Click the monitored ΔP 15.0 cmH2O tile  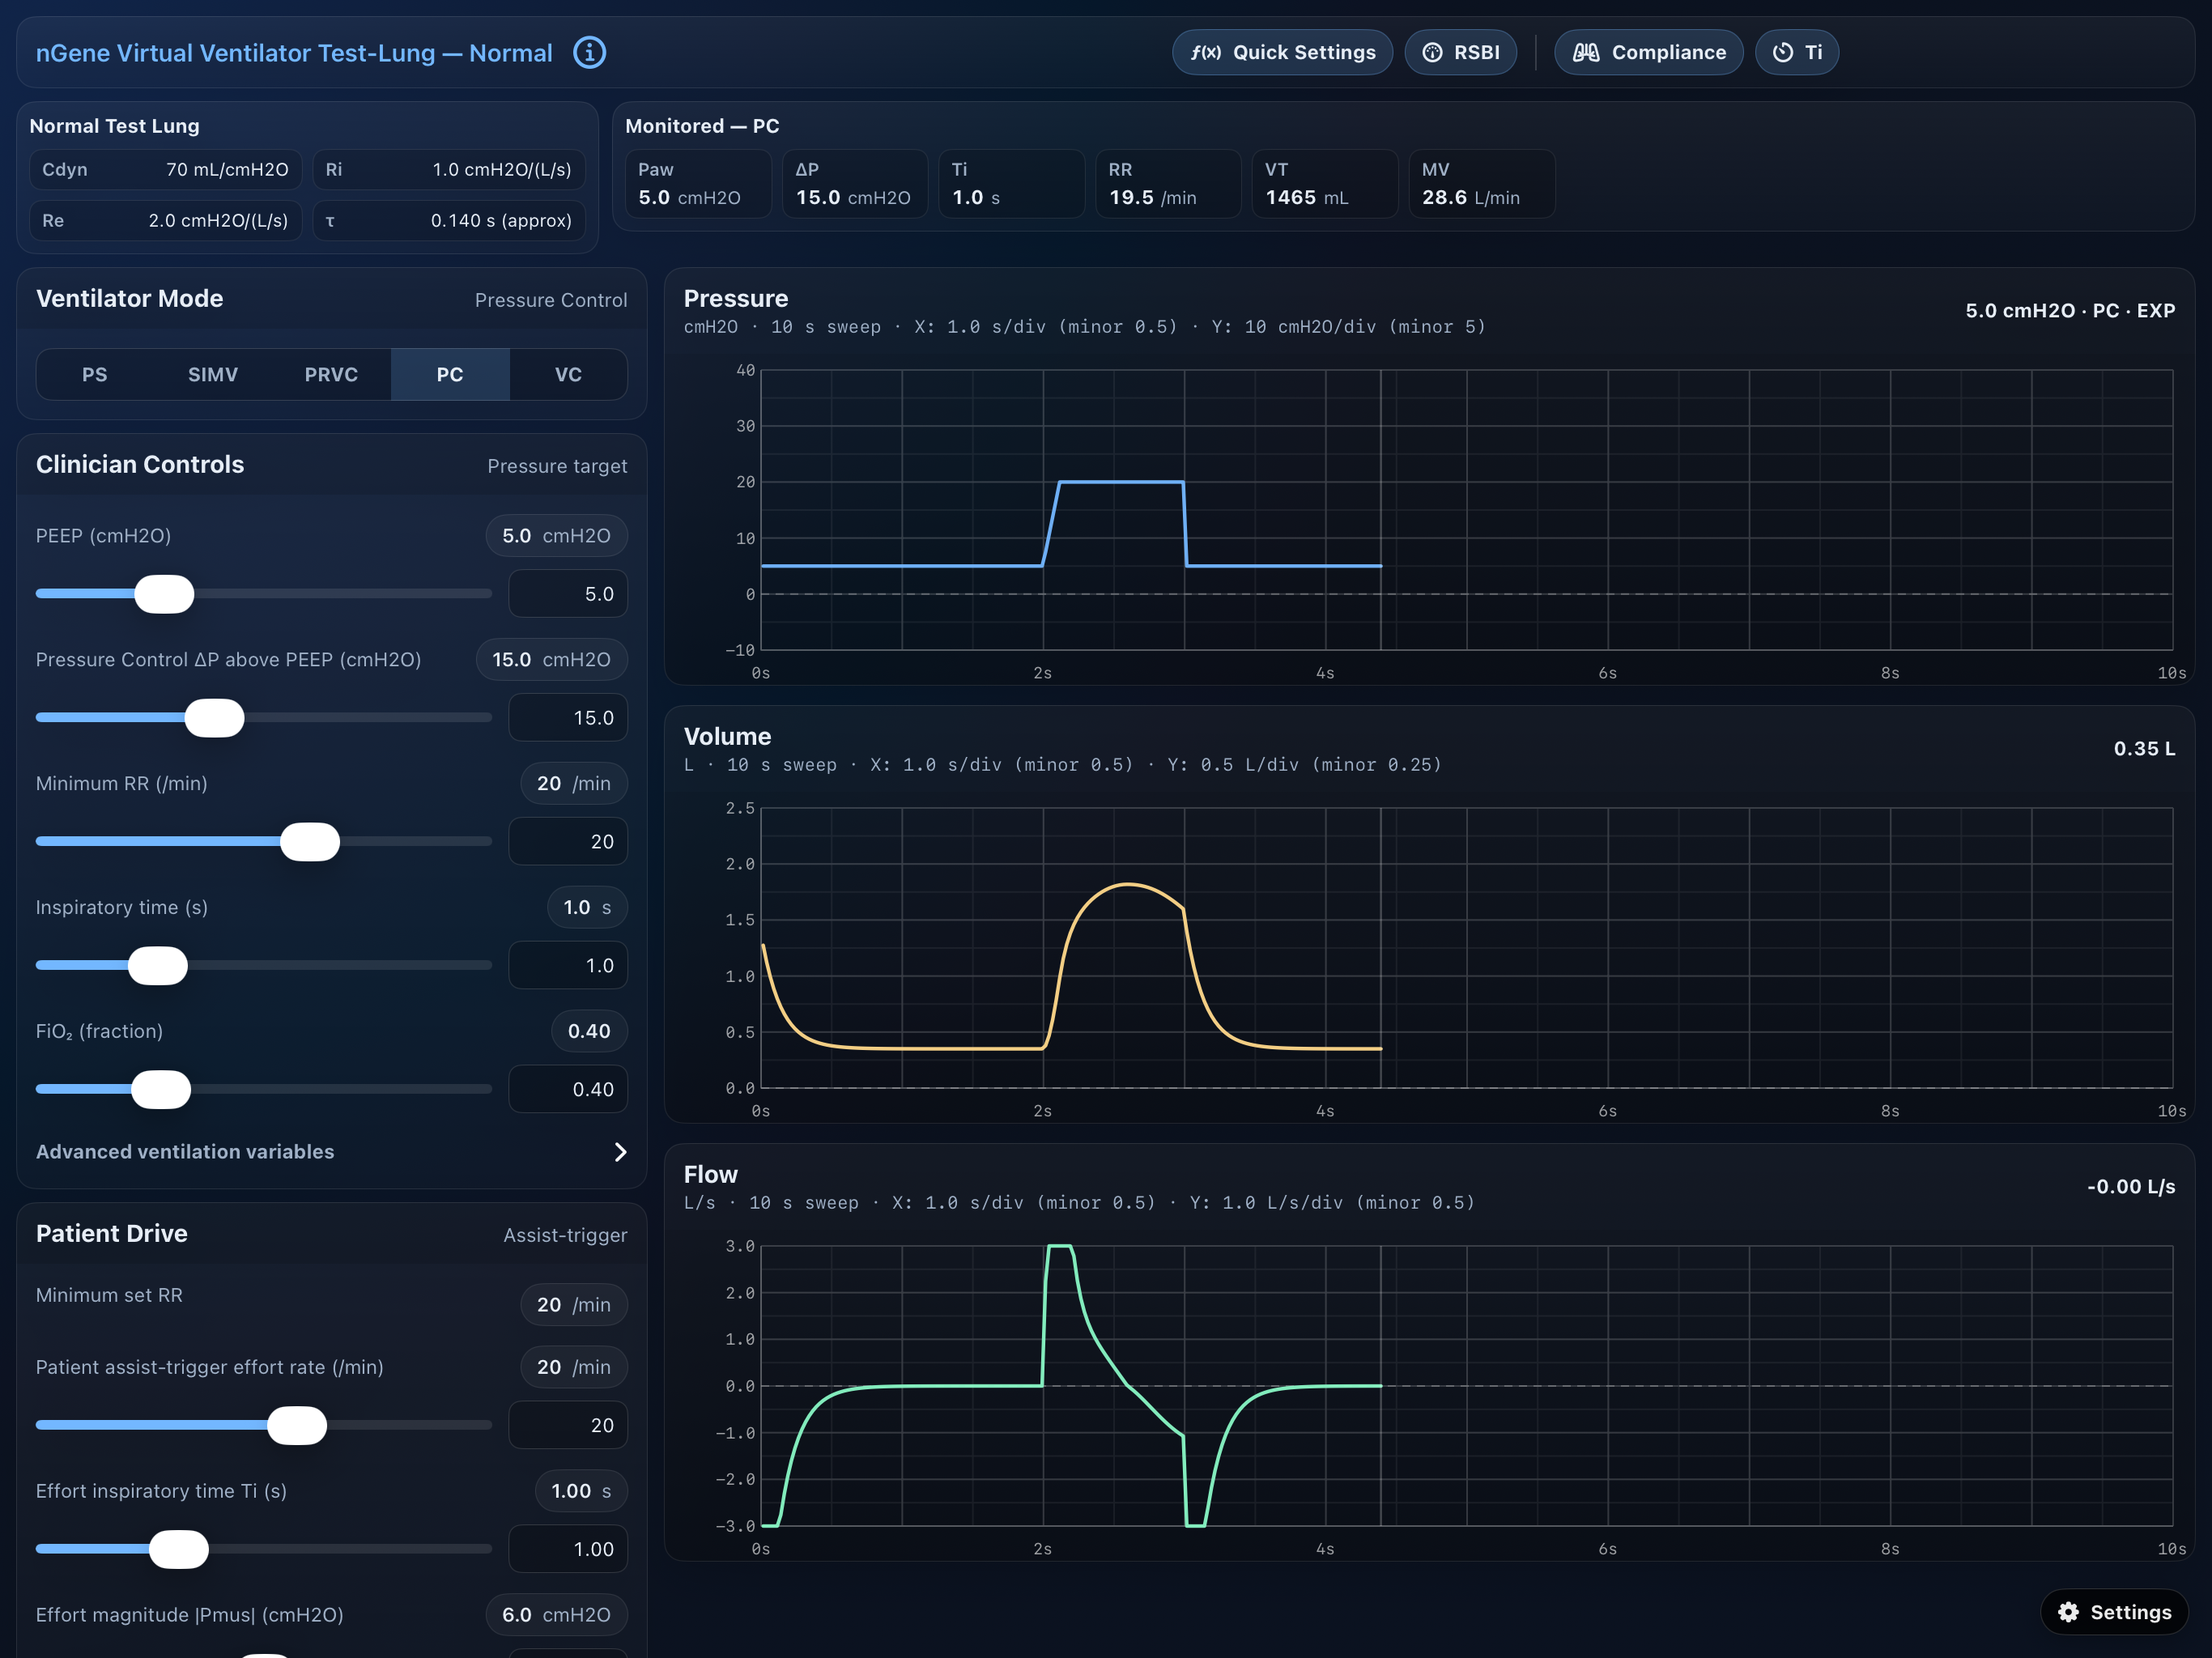(x=855, y=183)
